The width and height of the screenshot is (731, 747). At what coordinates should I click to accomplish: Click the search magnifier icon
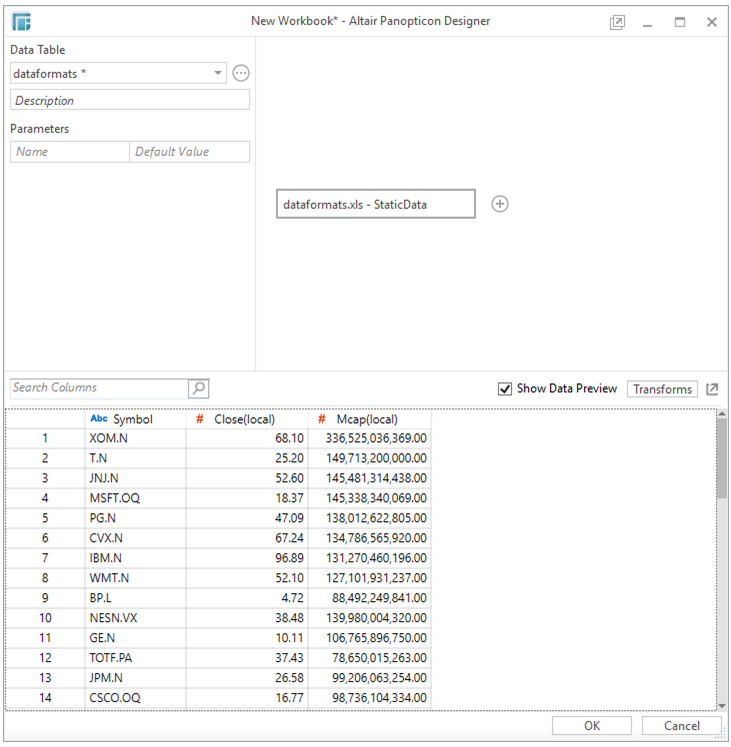click(x=198, y=388)
